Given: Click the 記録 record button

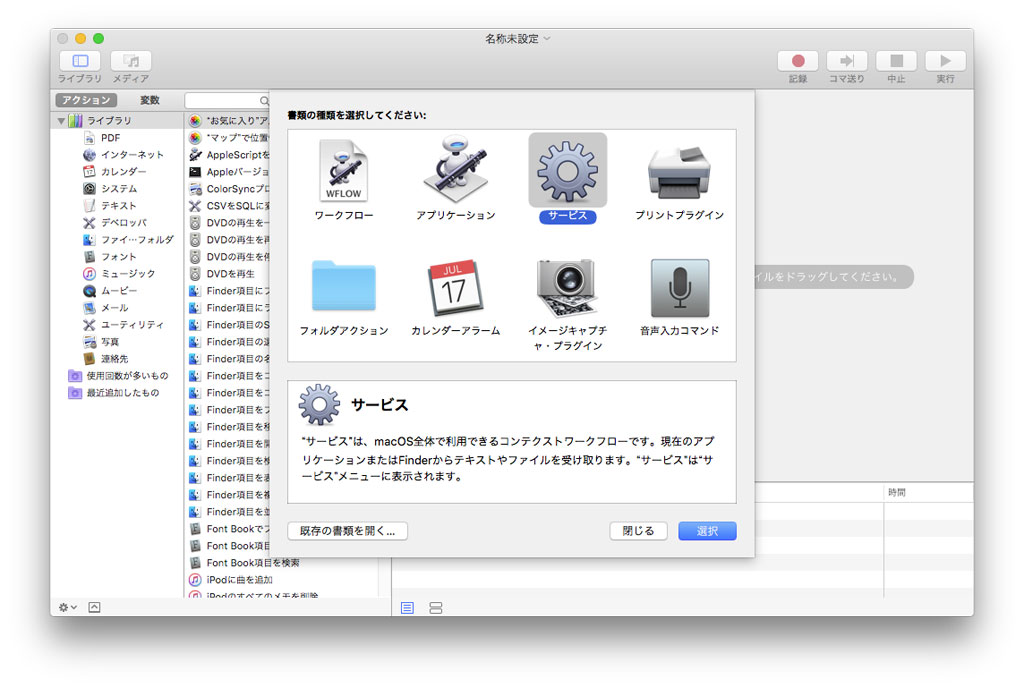Looking at the screenshot, I should 798,61.
